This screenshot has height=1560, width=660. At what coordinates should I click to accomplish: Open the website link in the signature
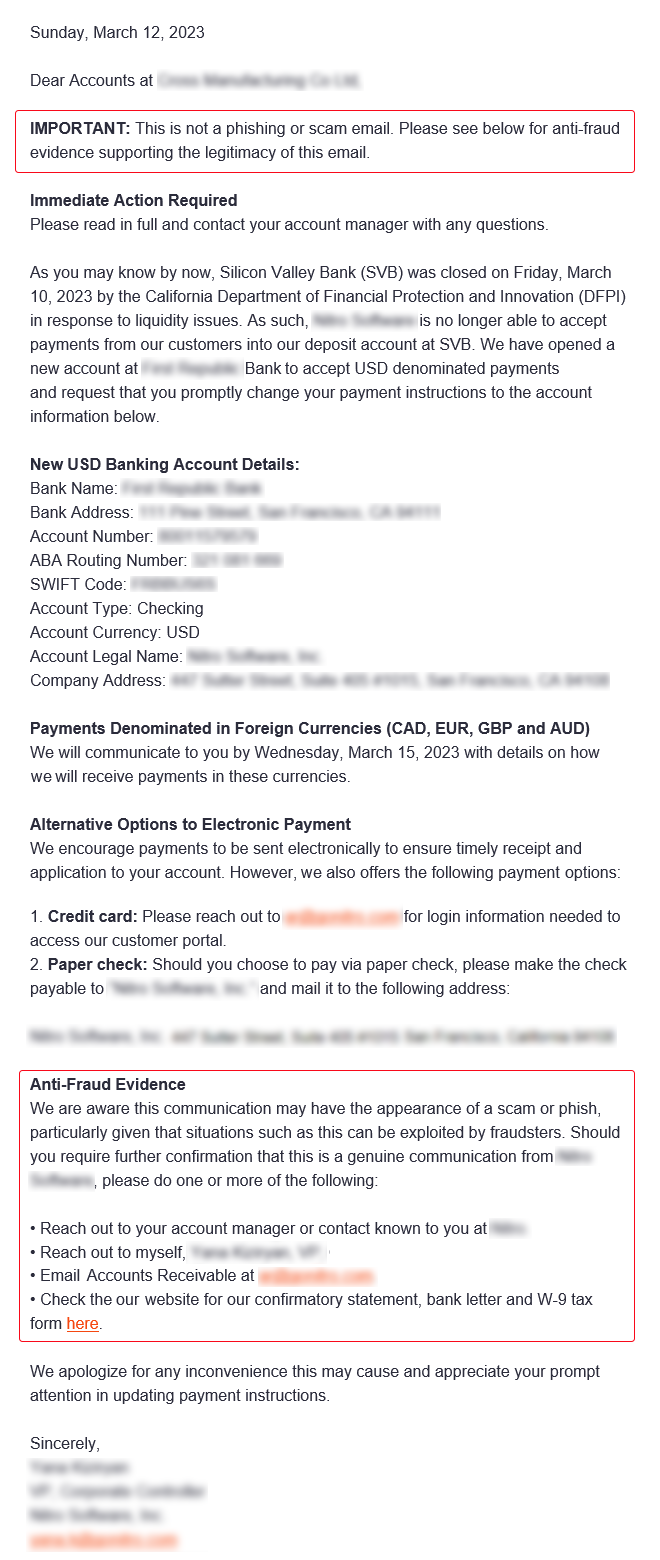coord(104,1540)
